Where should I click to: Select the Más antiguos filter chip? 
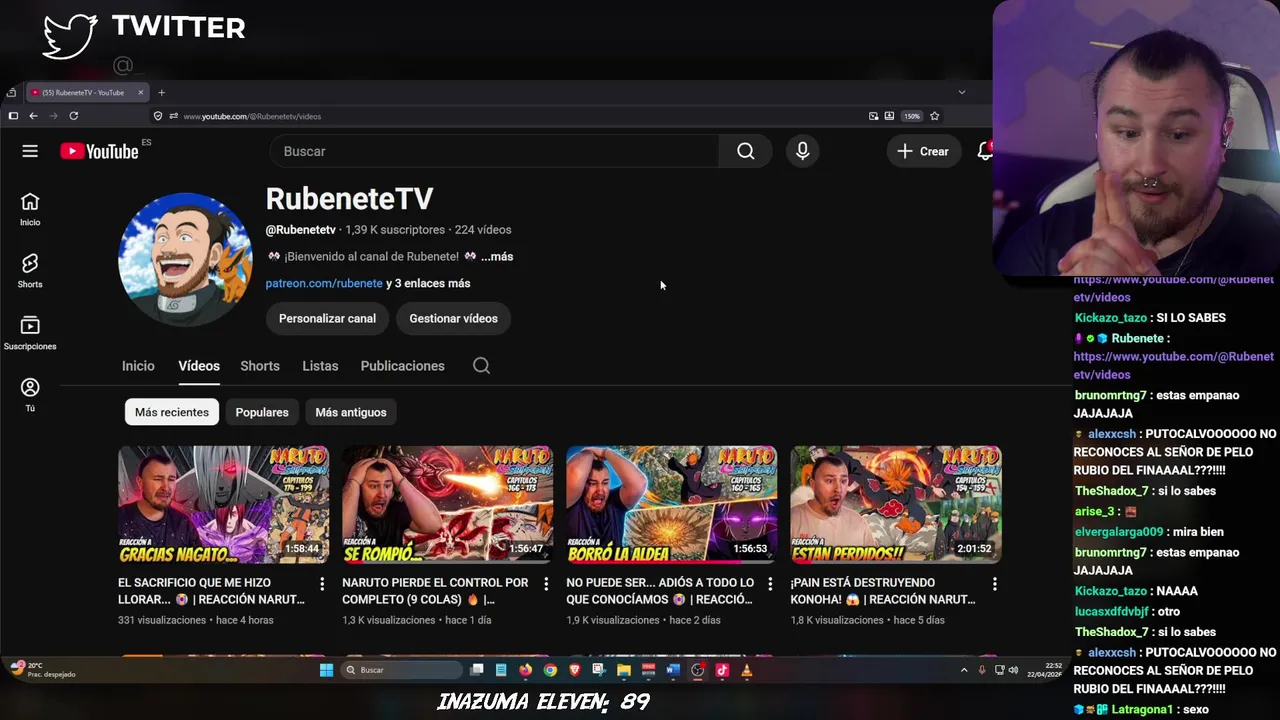click(x=351, y=412)
